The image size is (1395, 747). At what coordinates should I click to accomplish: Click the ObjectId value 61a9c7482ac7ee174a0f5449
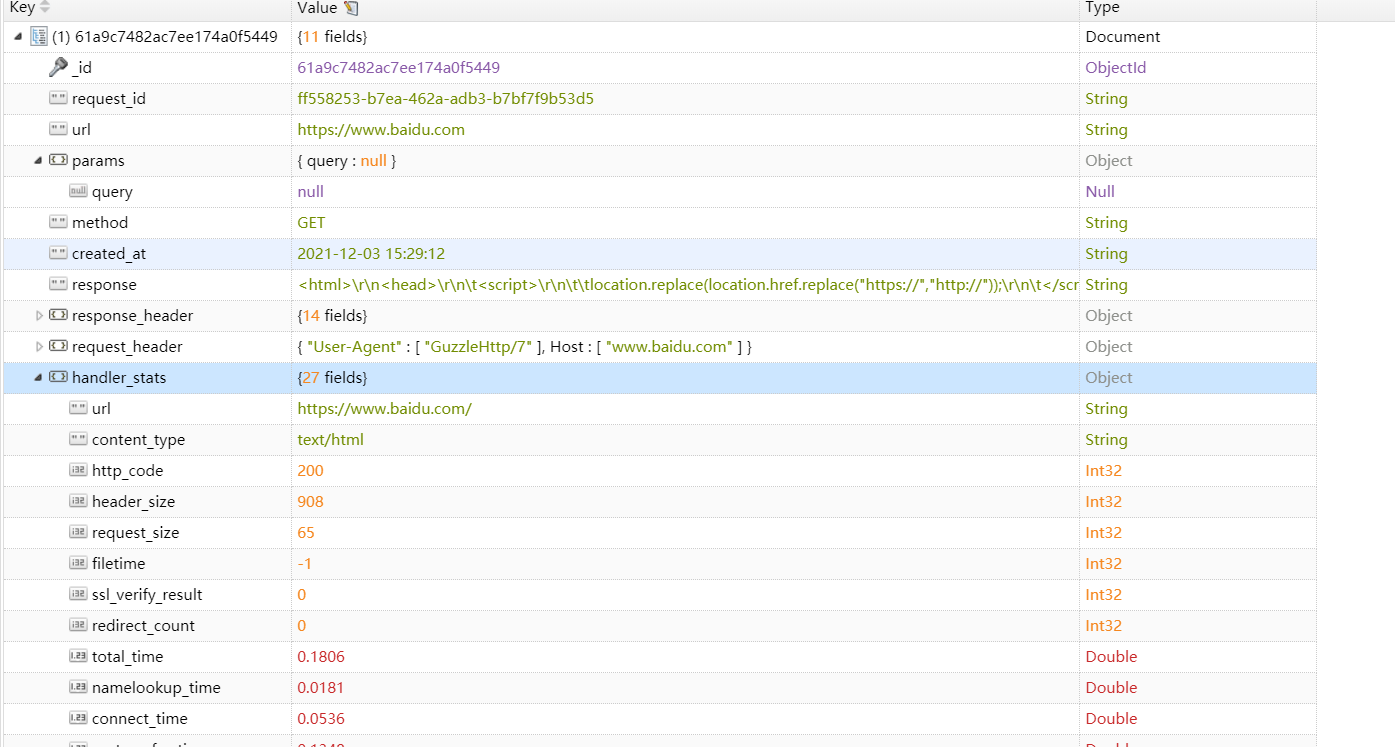click(x=399, y=68)
